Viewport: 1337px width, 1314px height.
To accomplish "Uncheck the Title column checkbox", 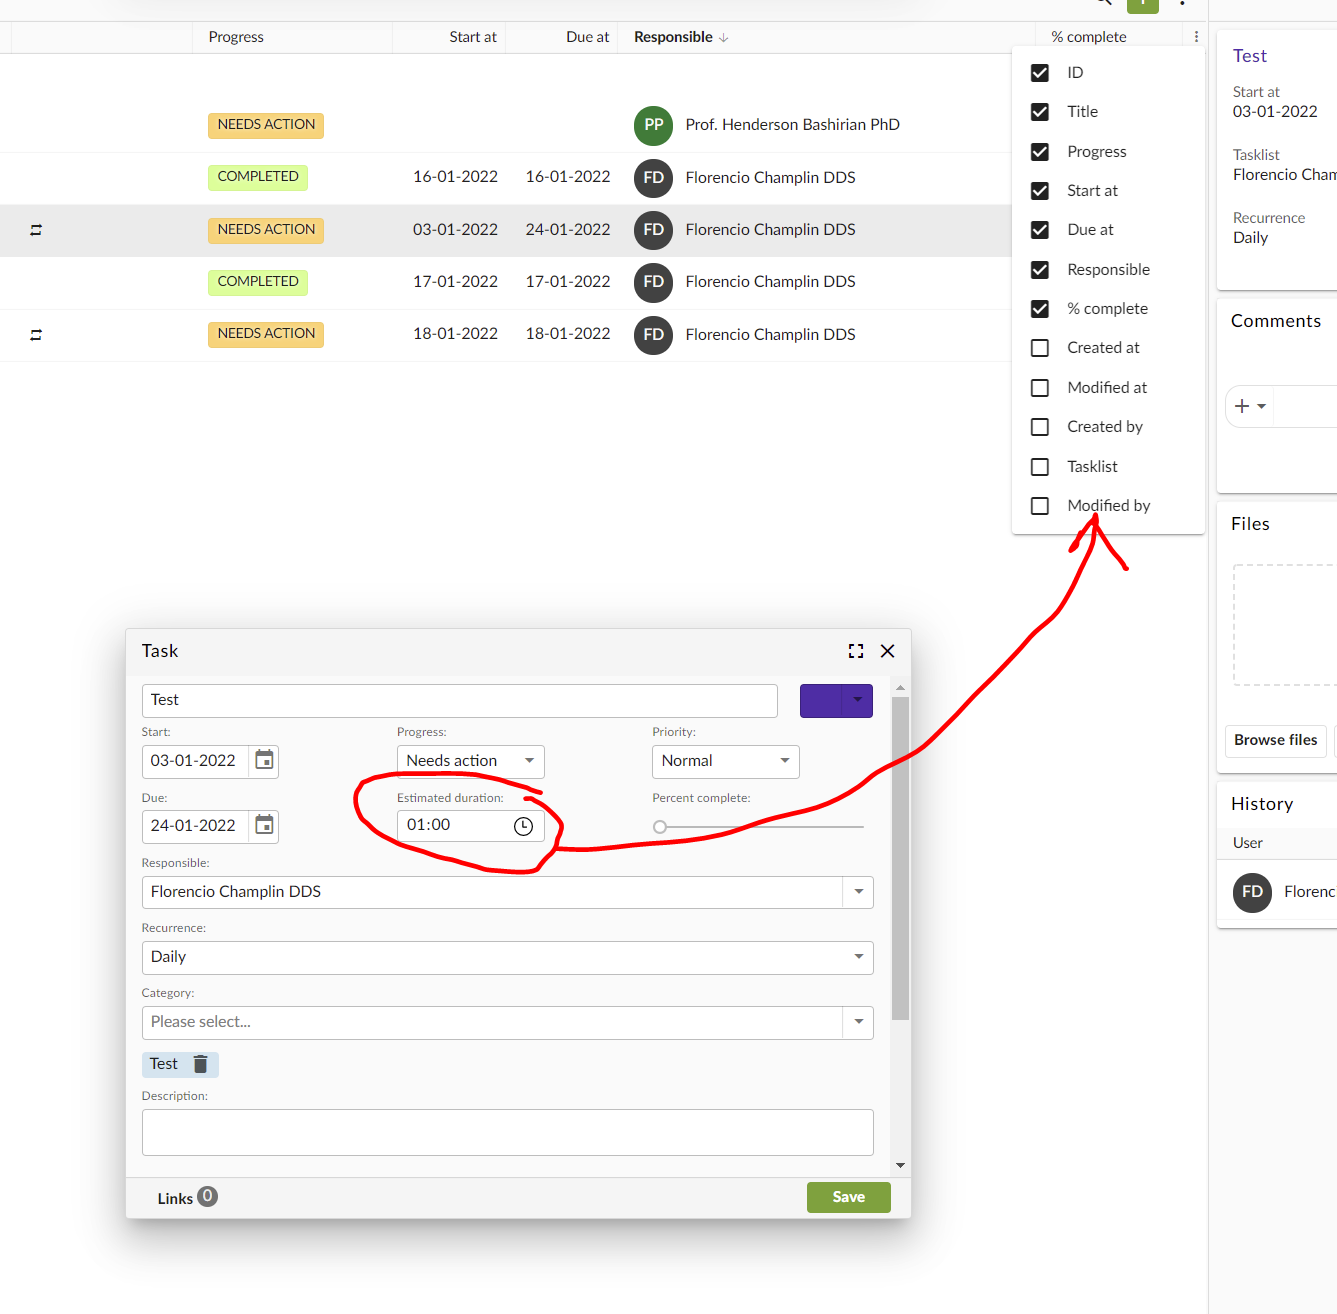I will [1039, 111].
